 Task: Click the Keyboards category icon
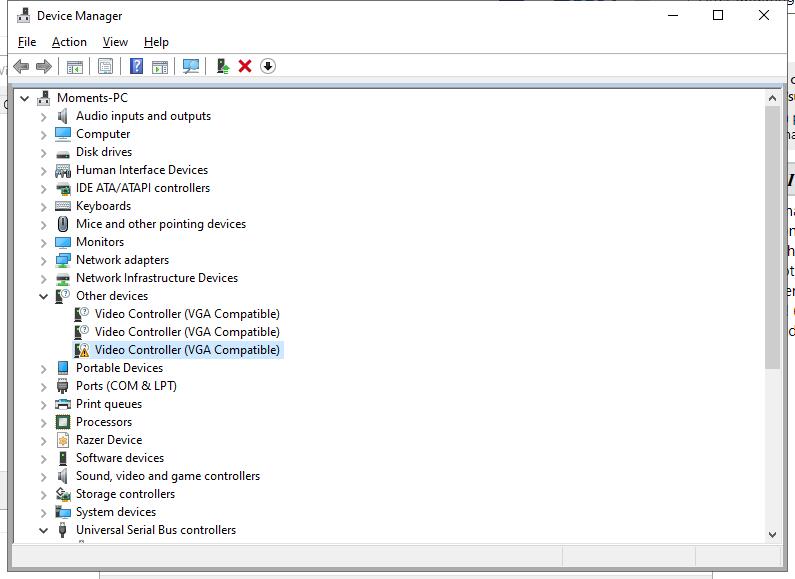[63, 206]
